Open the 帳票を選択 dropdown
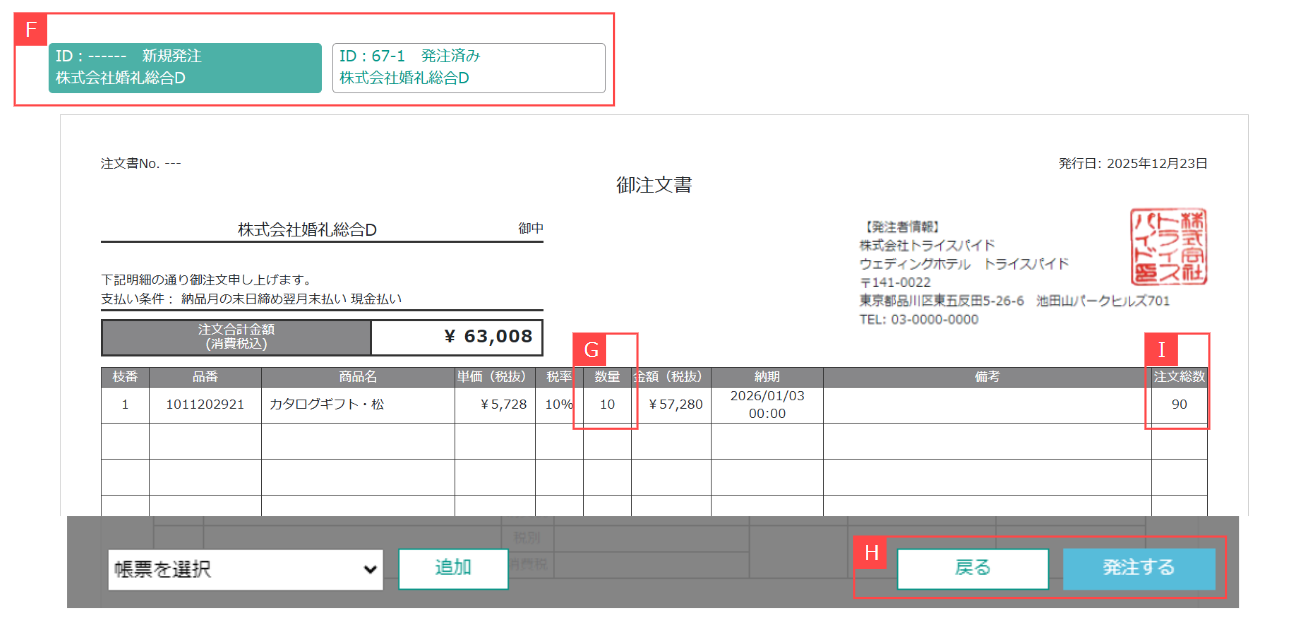This screenshot has height=643, width=1289. [x=245, y=569]
